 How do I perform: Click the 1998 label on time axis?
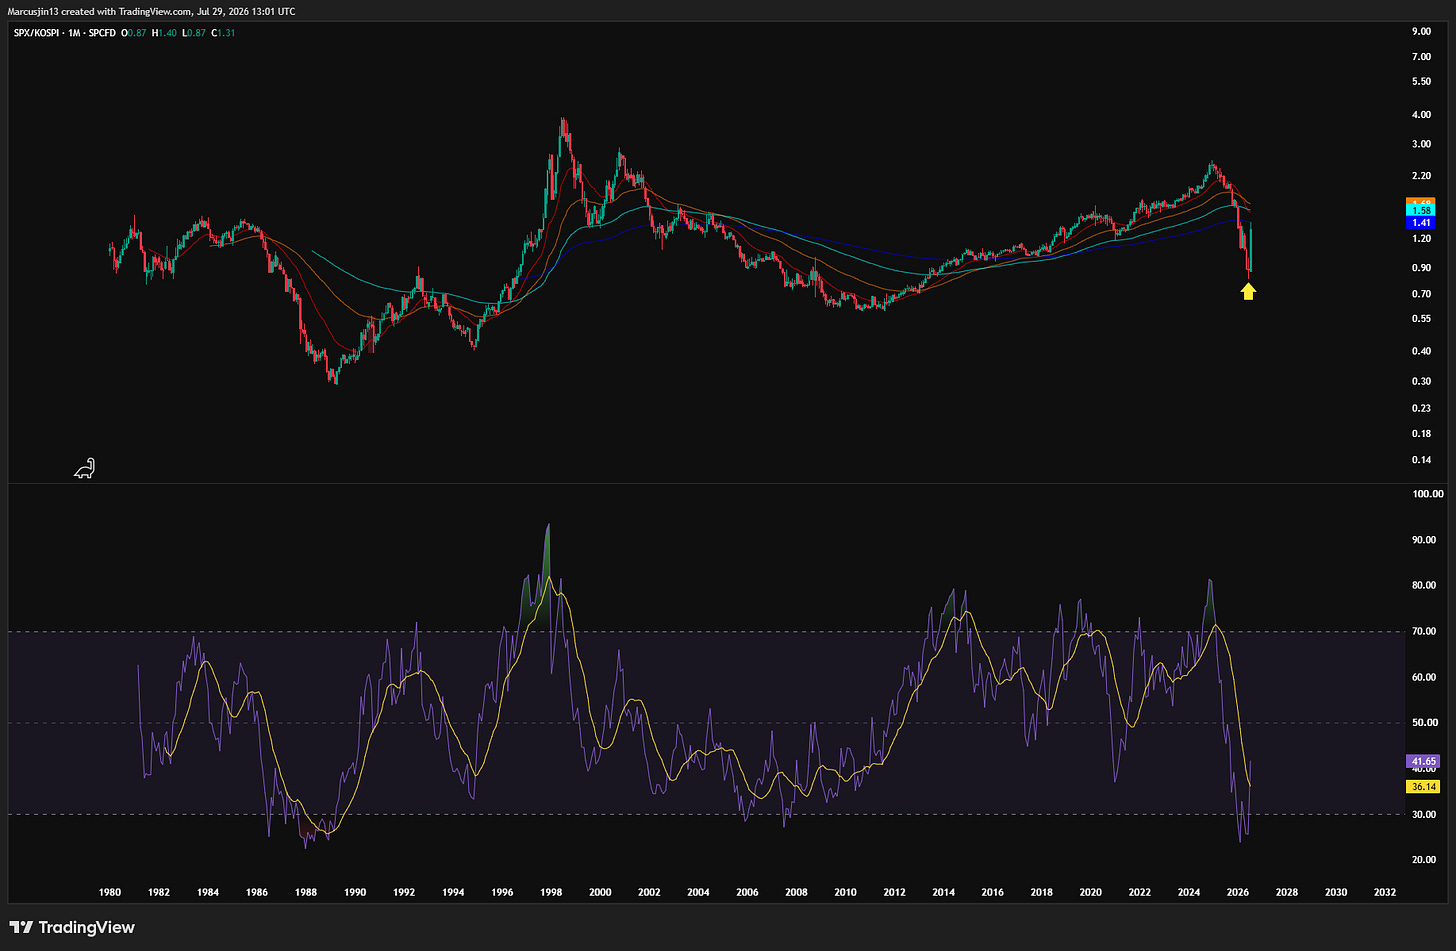[x=551, y=893]
